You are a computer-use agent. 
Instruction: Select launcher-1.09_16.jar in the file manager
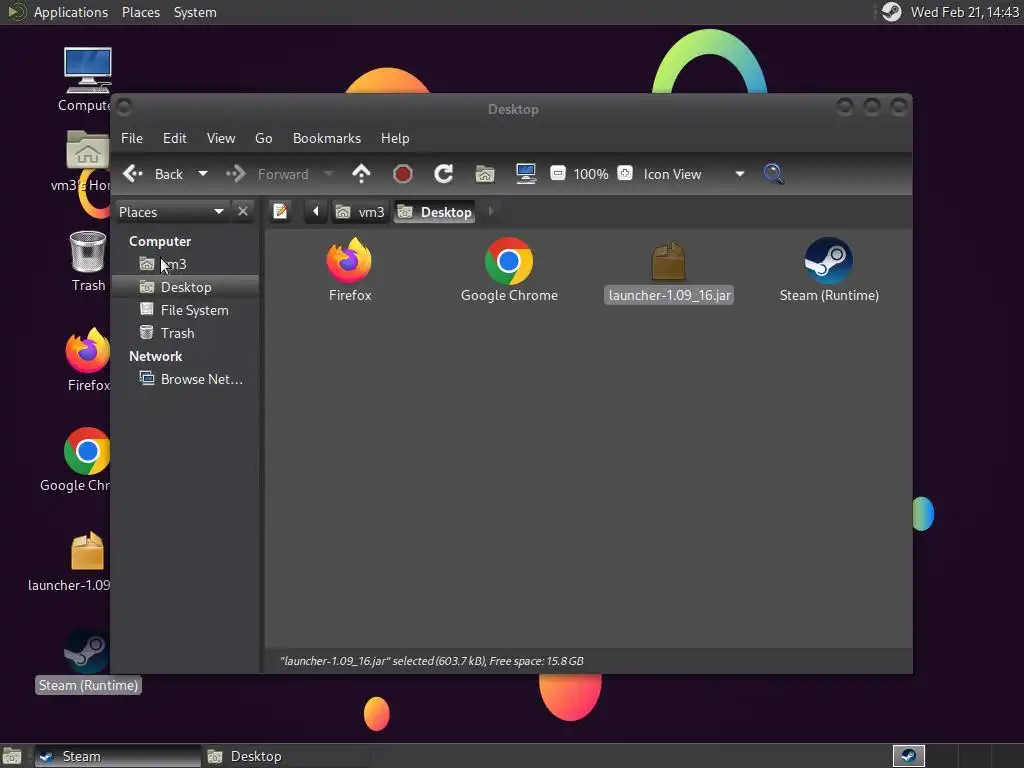coord(668,272)
